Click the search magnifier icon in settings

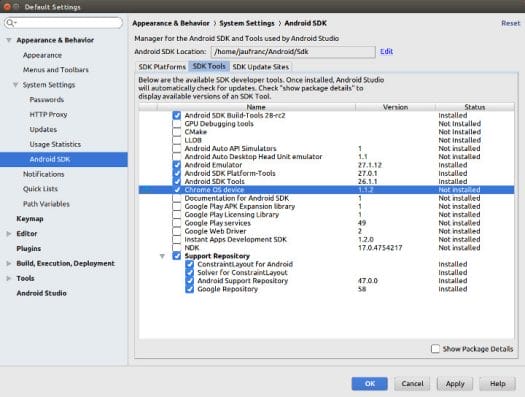click(x=10, y=23)
